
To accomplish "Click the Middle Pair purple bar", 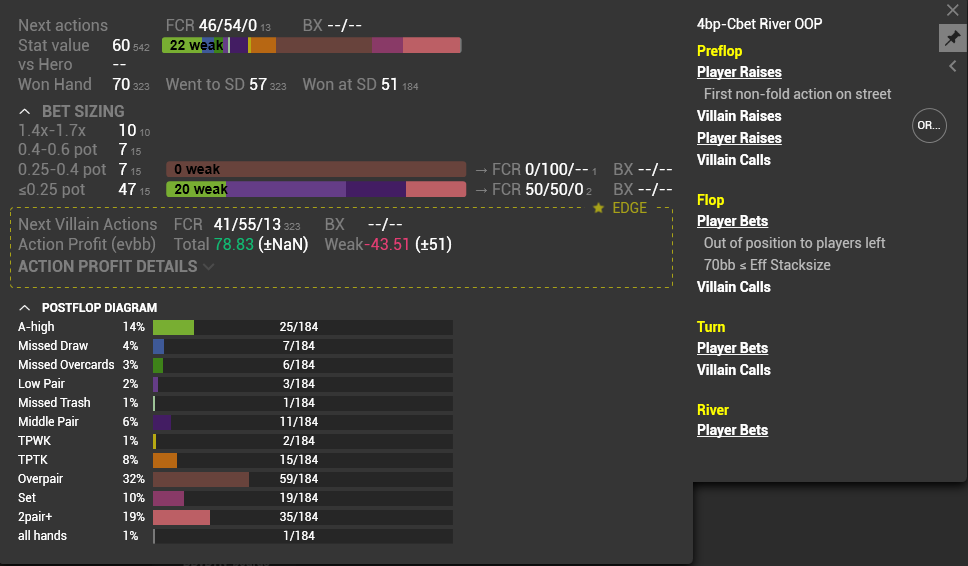I will point(162,422).
